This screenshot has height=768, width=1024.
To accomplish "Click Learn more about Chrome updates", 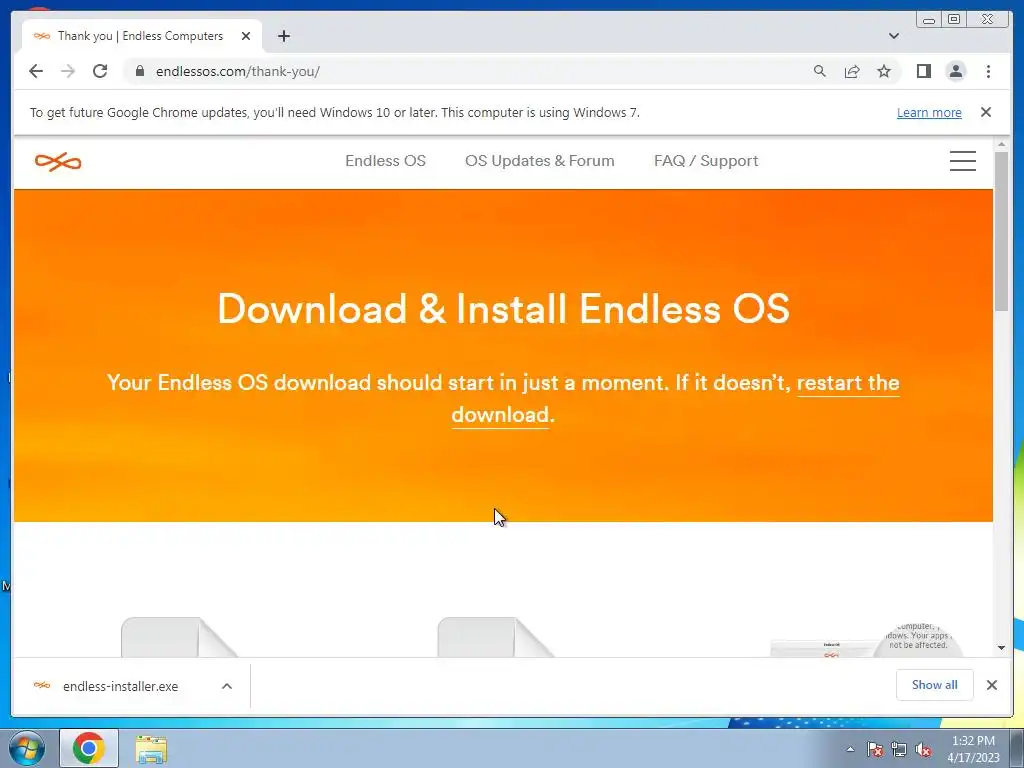I will point(929,112).
